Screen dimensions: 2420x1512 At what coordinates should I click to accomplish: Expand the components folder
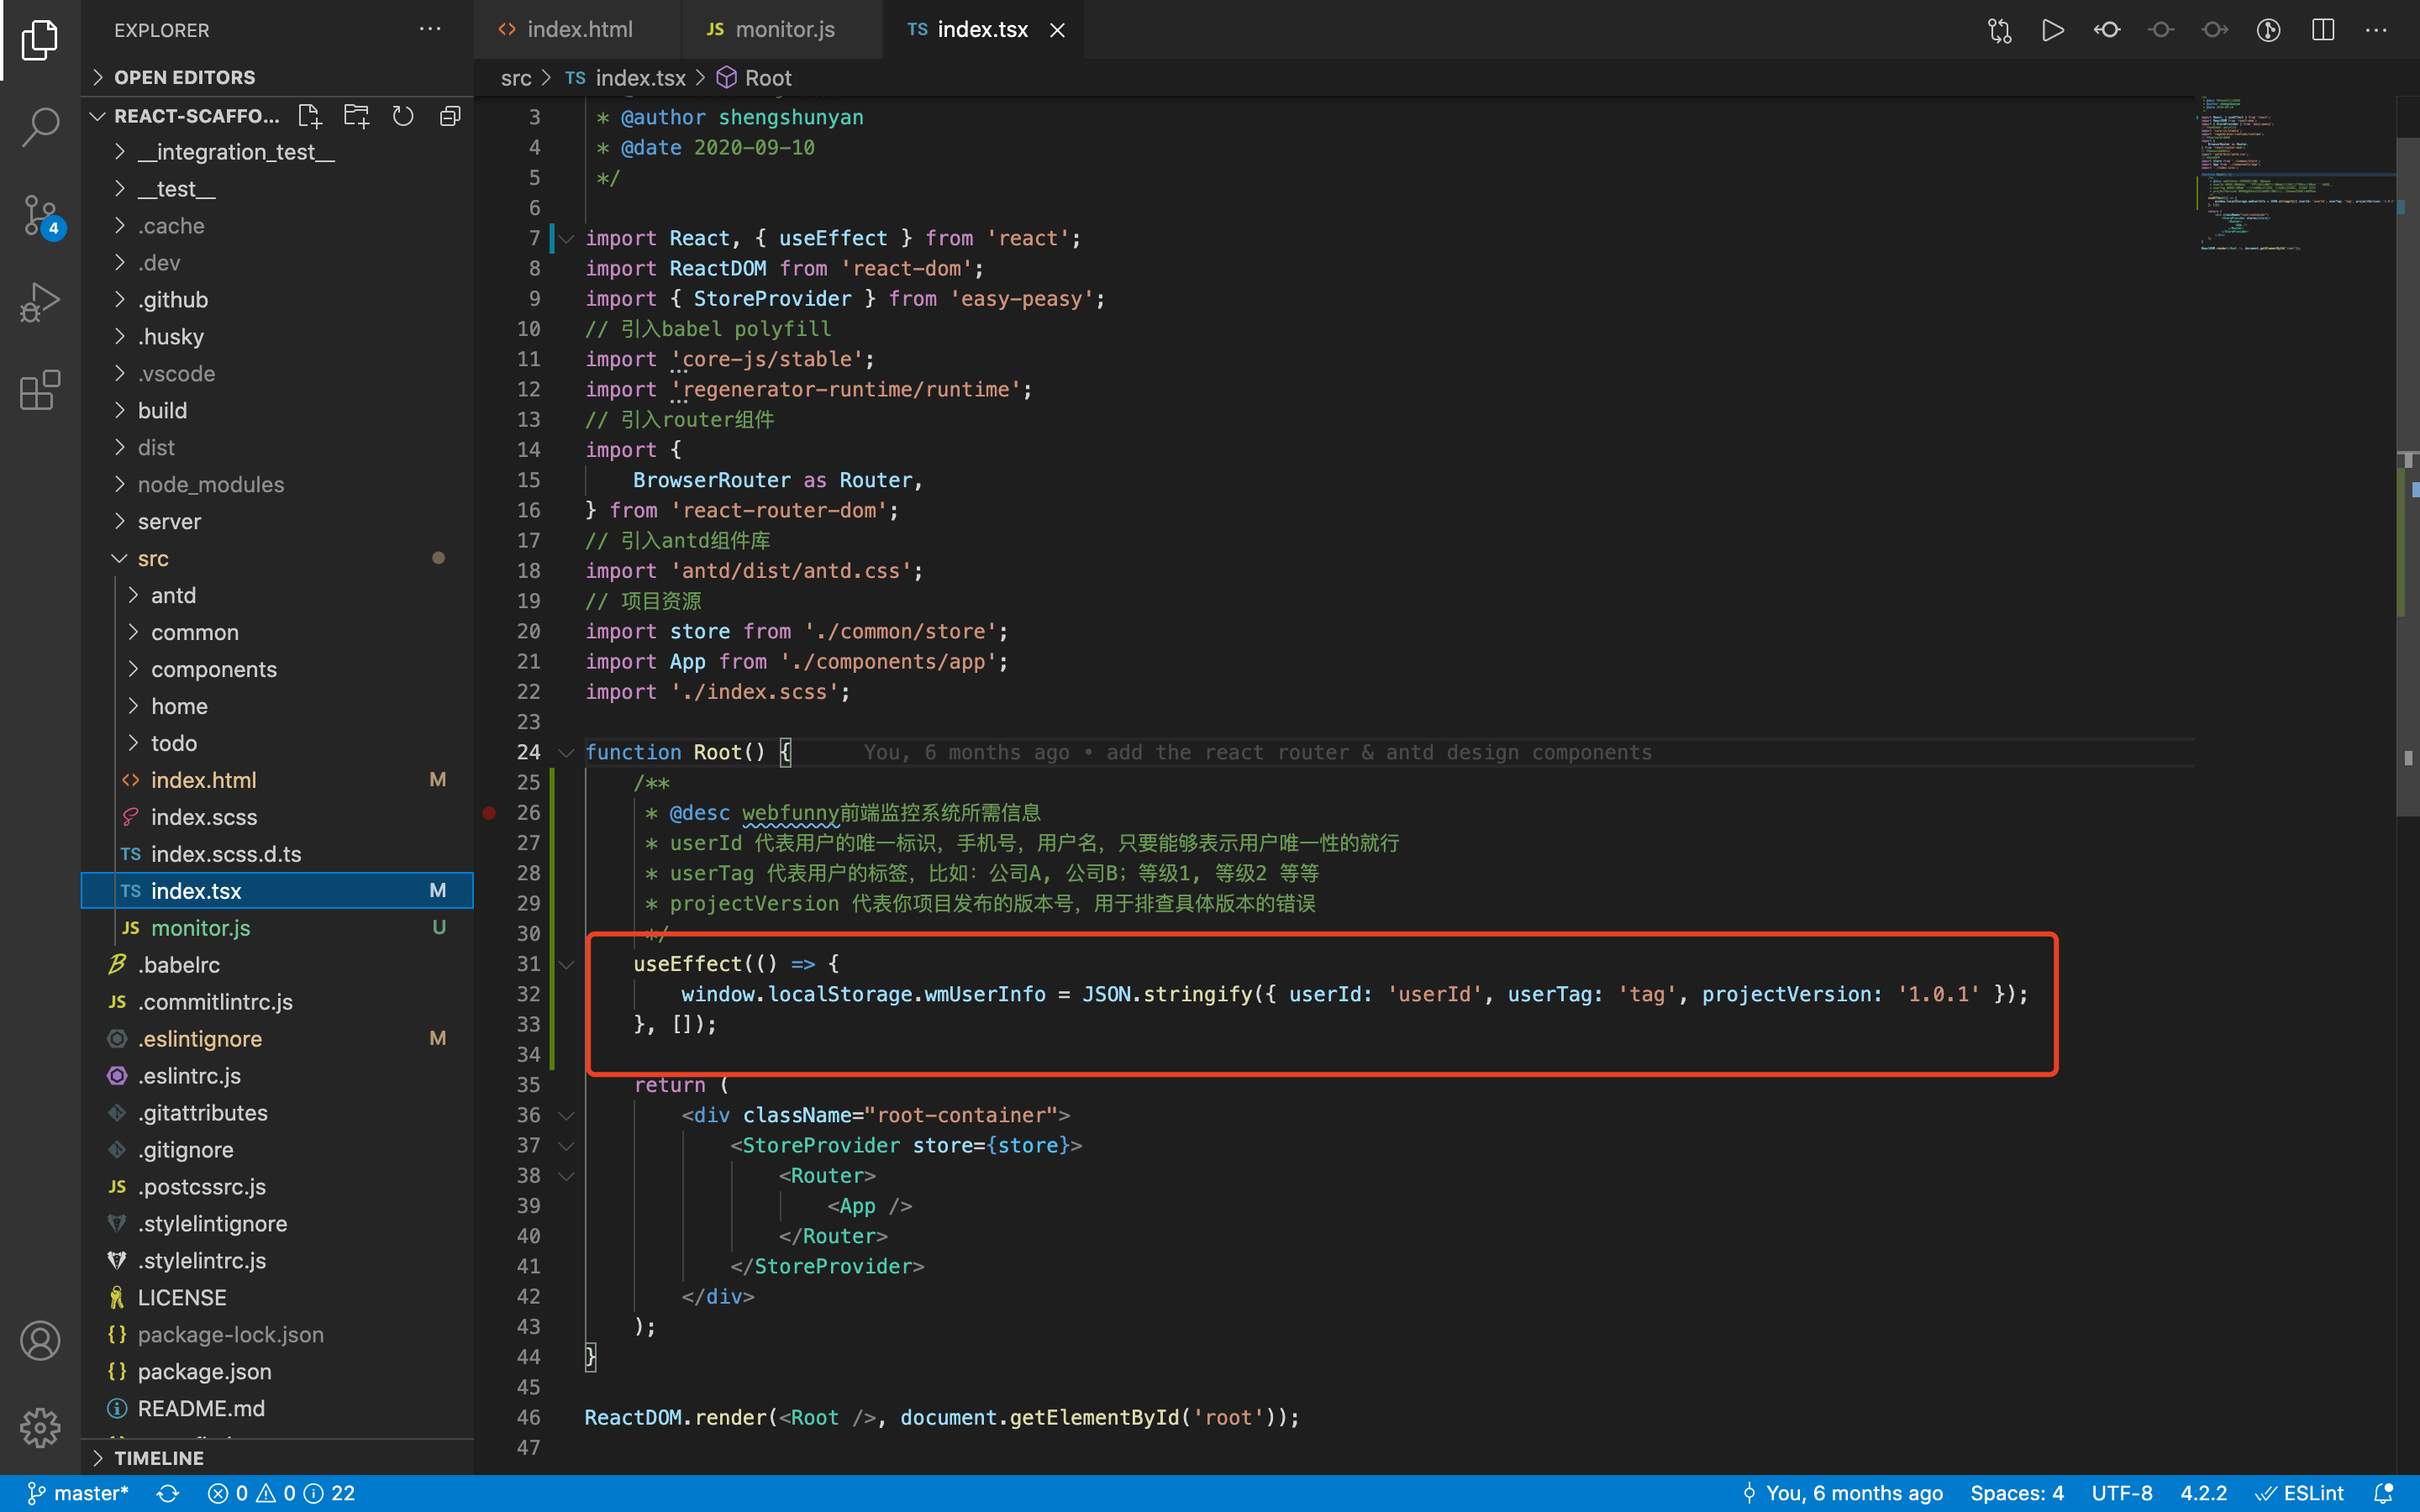coord(213,669)
